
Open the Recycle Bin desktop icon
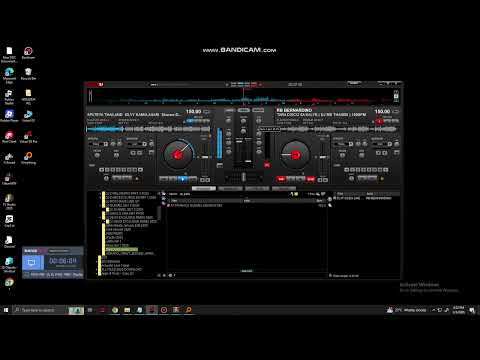[x=28, y=74]
